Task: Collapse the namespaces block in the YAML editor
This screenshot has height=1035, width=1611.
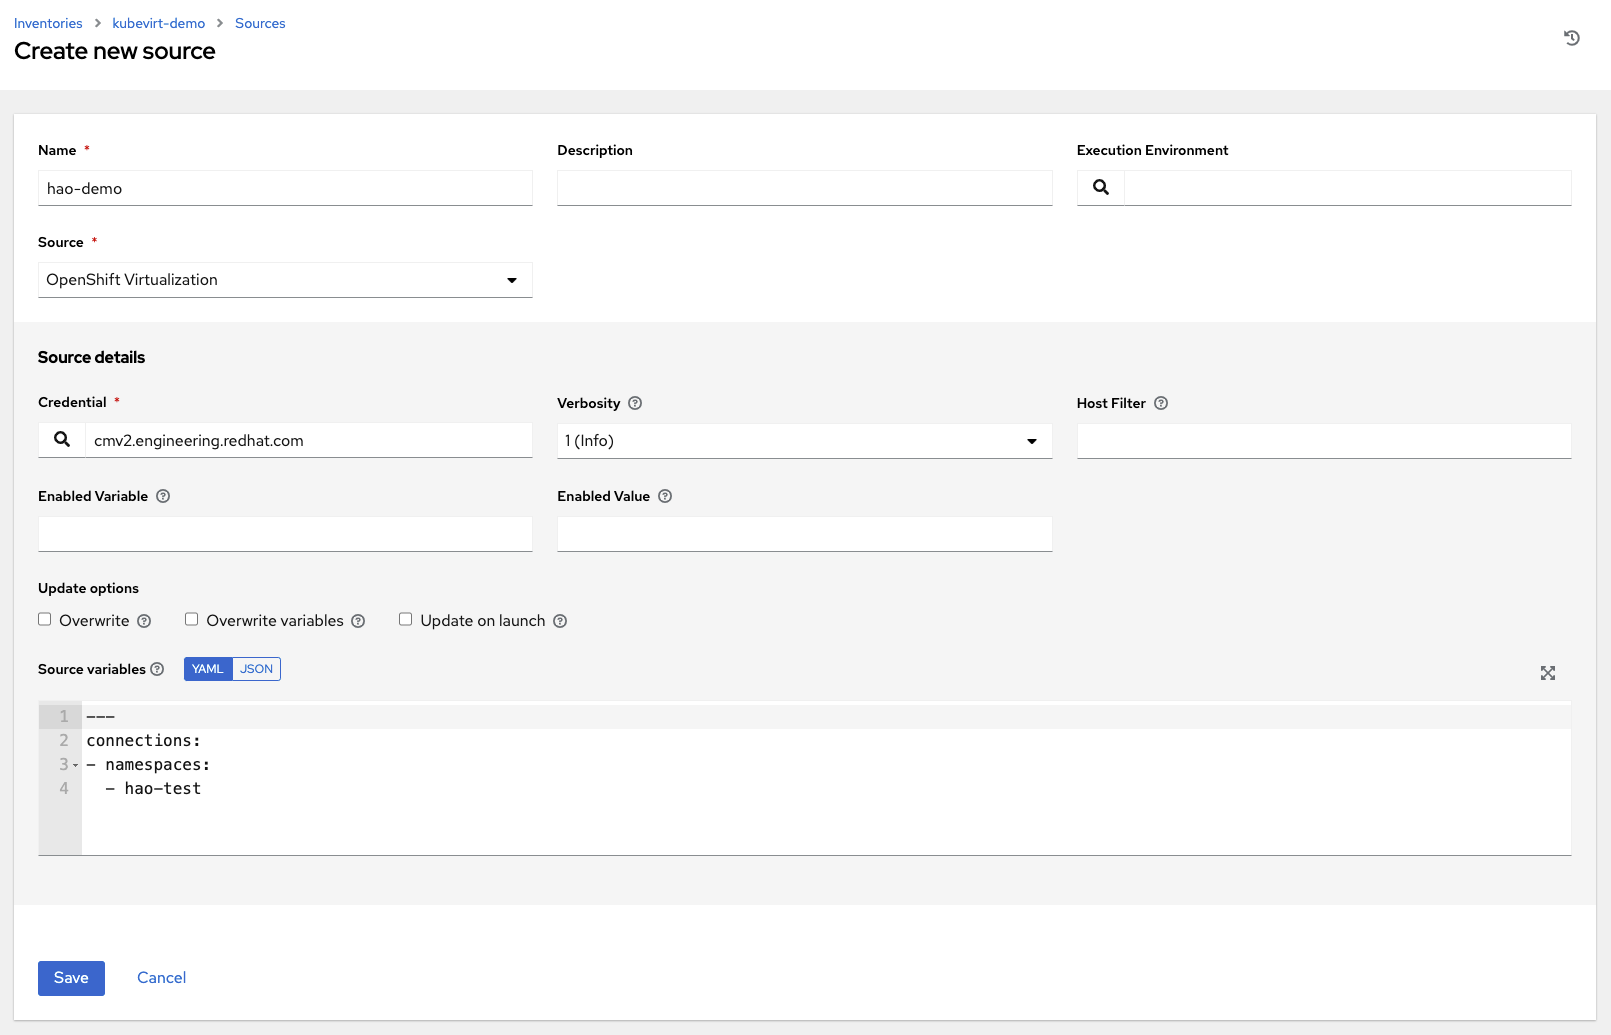Action: pyautogui.click(x=75, y=764)
